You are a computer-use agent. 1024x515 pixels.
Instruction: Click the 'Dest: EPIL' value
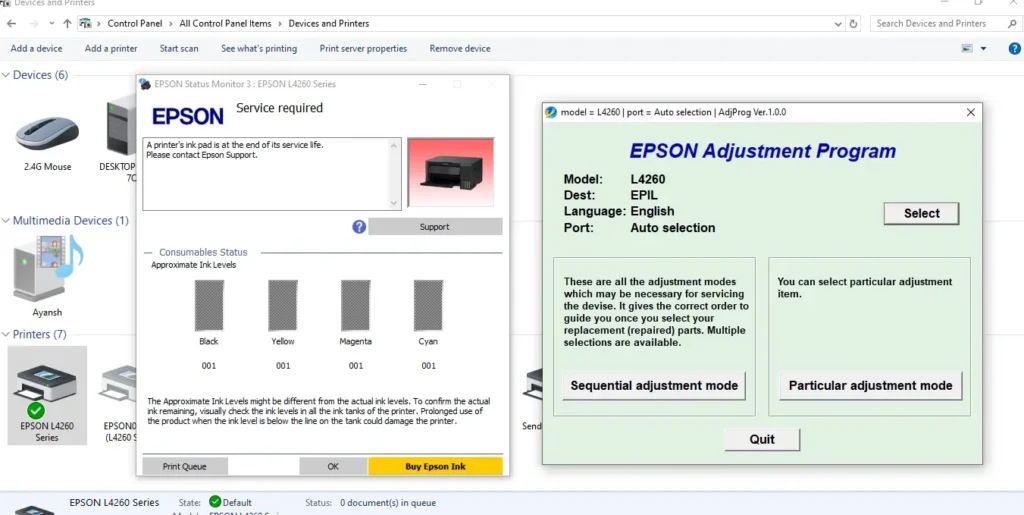pyautogui.click(x=644, y=195)
